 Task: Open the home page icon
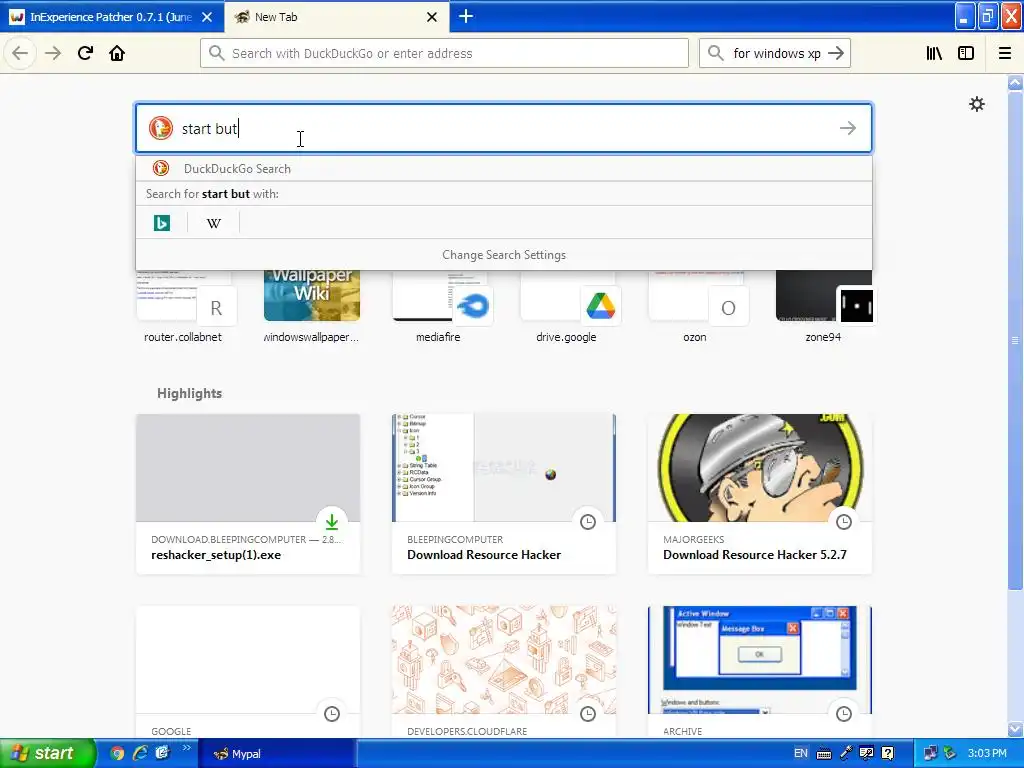[117, 53]
